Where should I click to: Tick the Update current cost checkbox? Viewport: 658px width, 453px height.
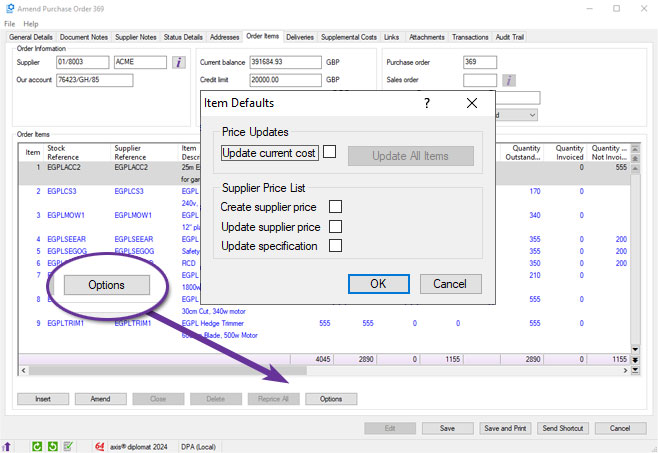coord(329,152)
